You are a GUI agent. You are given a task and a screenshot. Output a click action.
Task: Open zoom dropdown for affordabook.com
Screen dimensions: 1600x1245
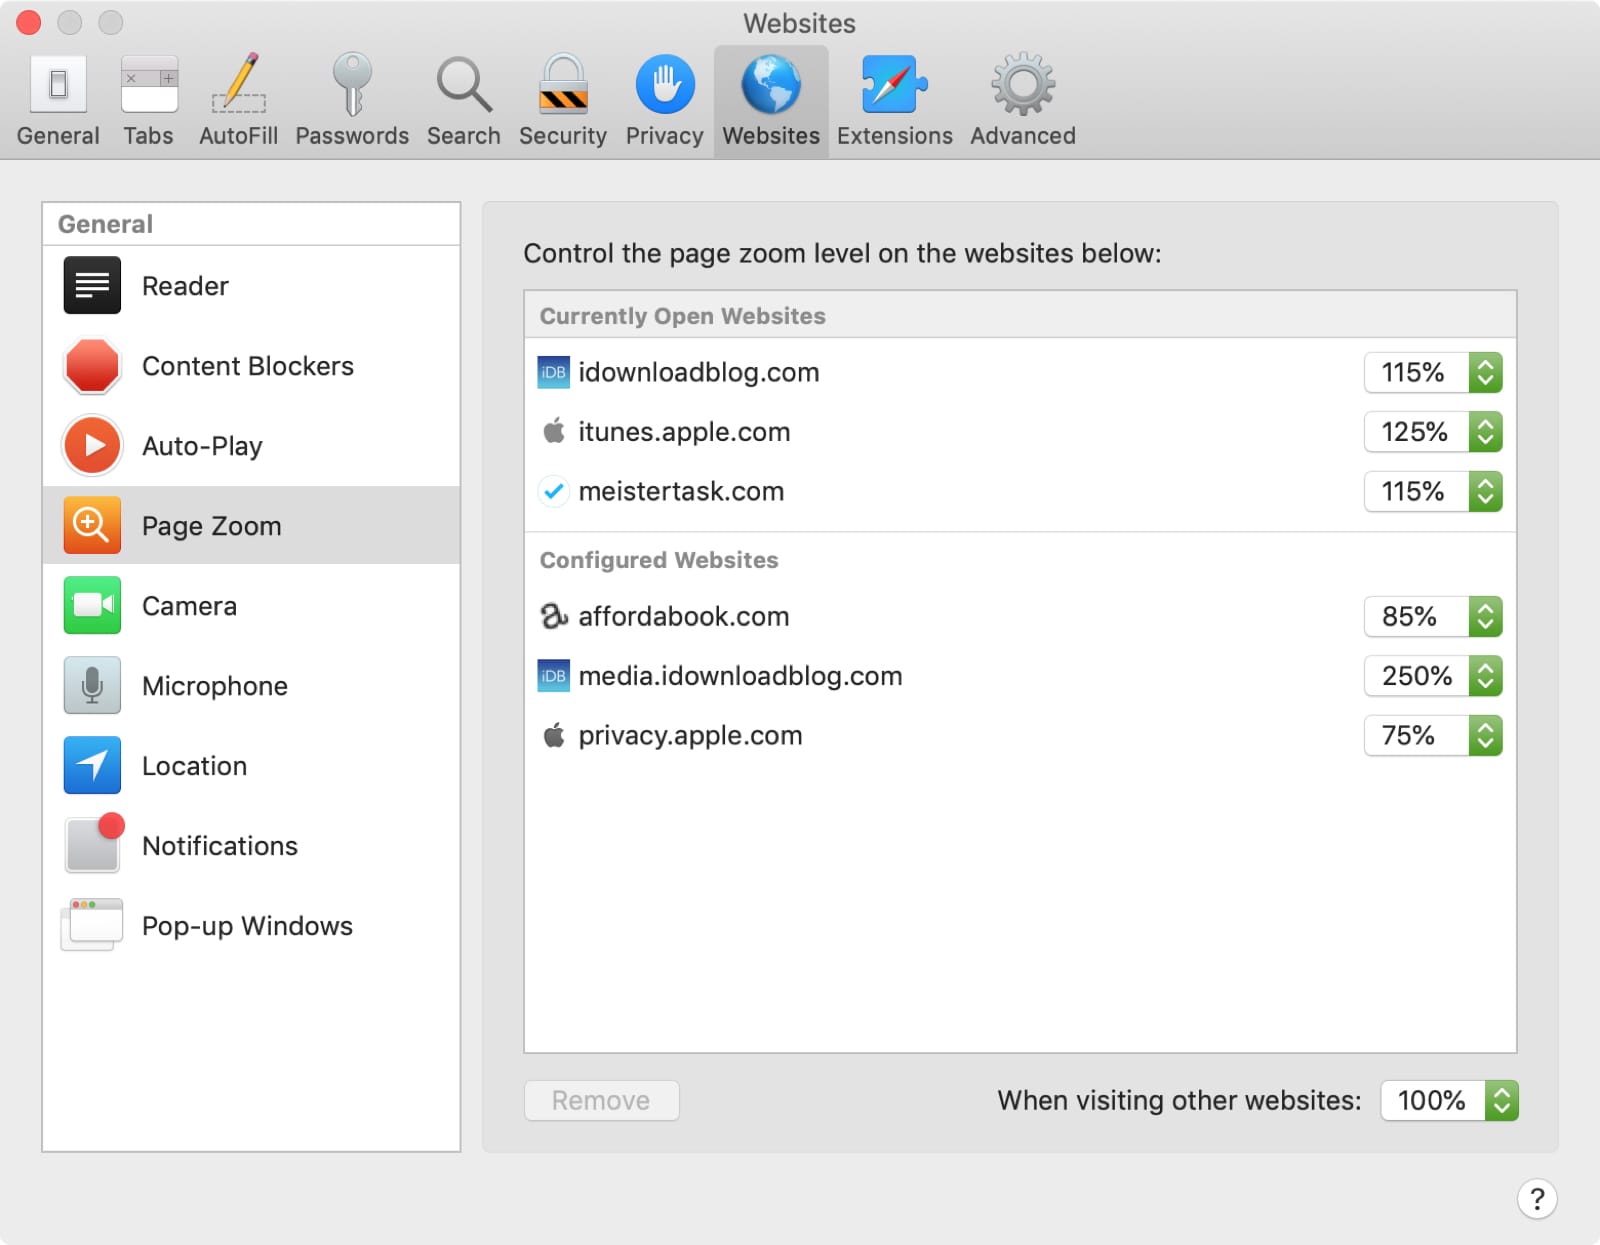coord(1433,616)
